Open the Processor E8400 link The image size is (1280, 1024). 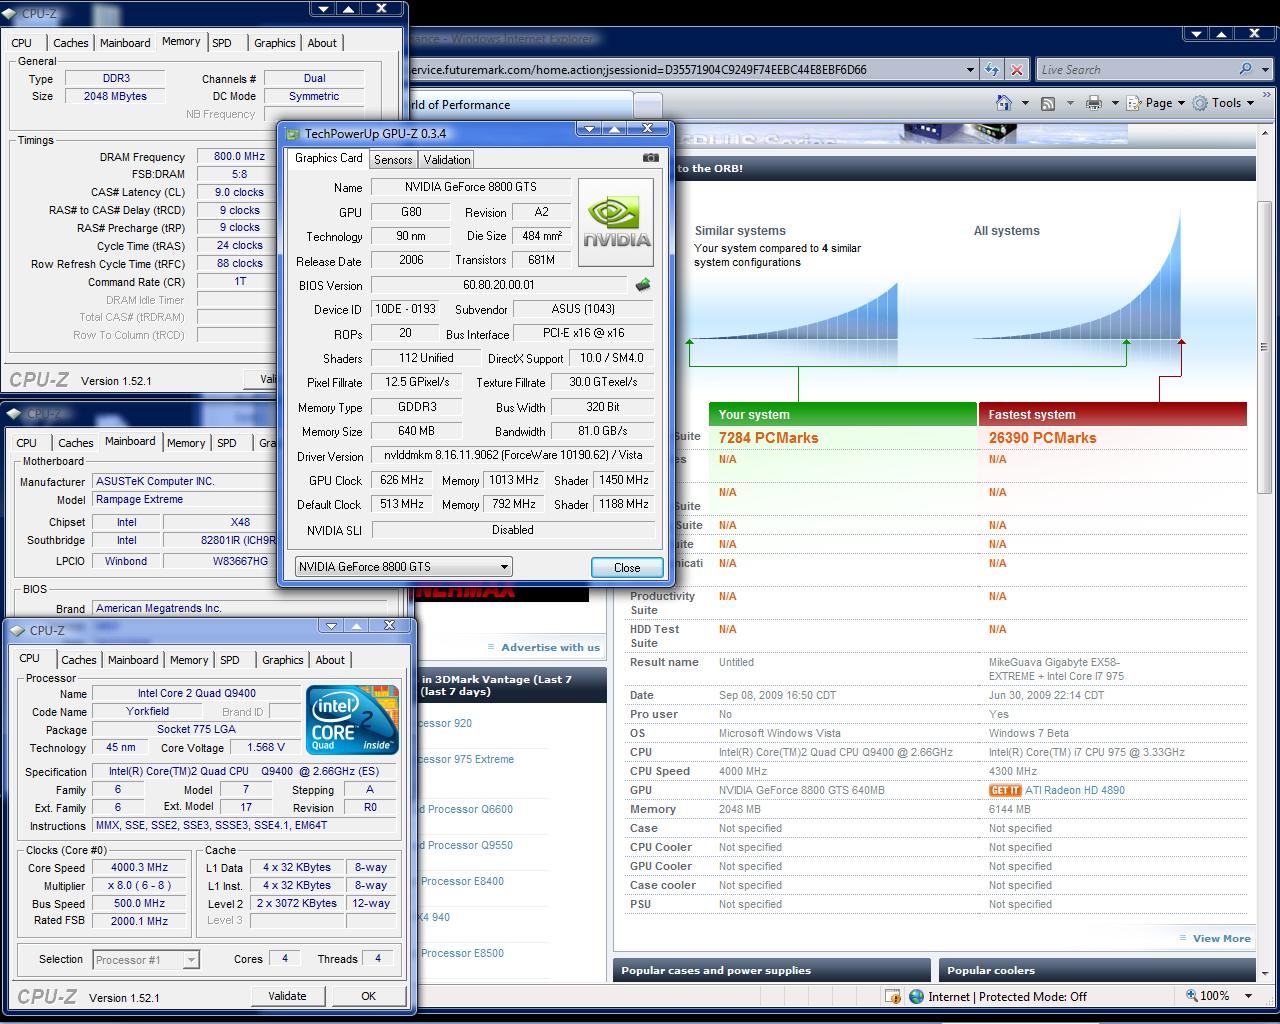pyautogui.click(x=461, y=881)
